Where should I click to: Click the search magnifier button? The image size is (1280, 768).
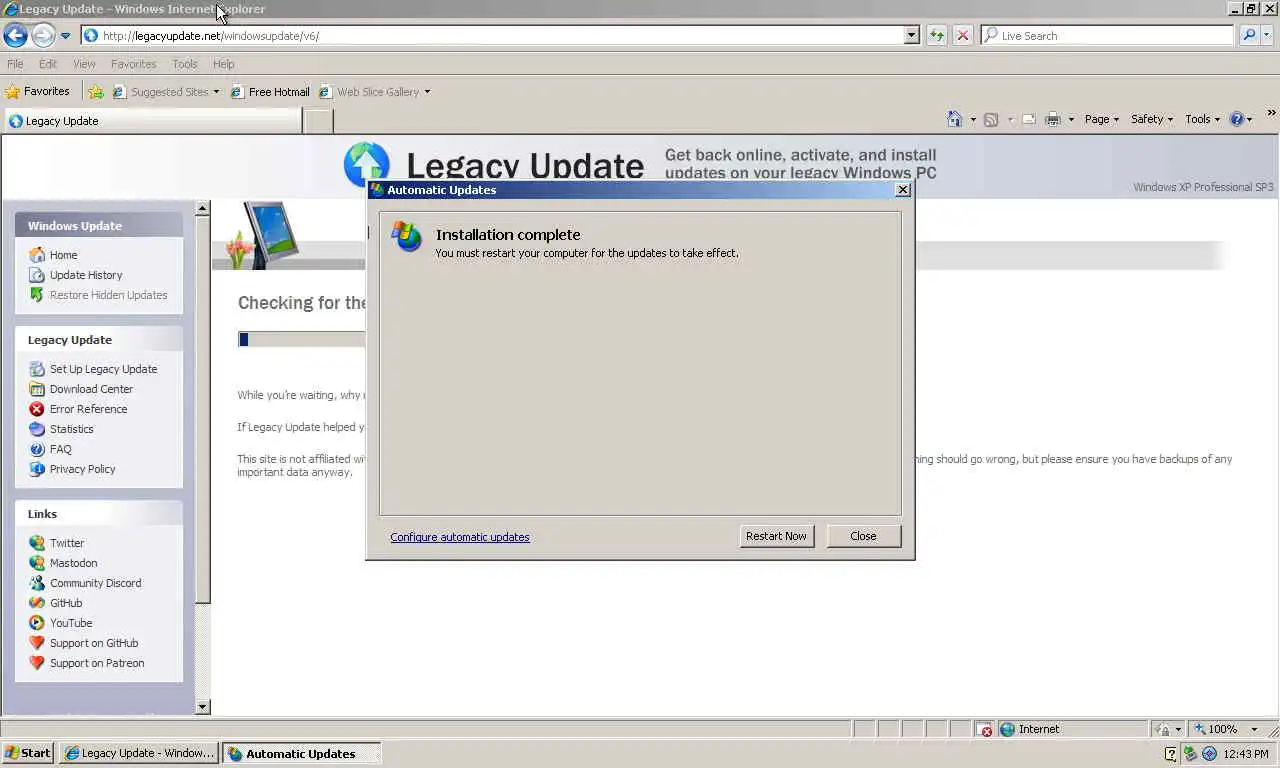pos(1248,35)
